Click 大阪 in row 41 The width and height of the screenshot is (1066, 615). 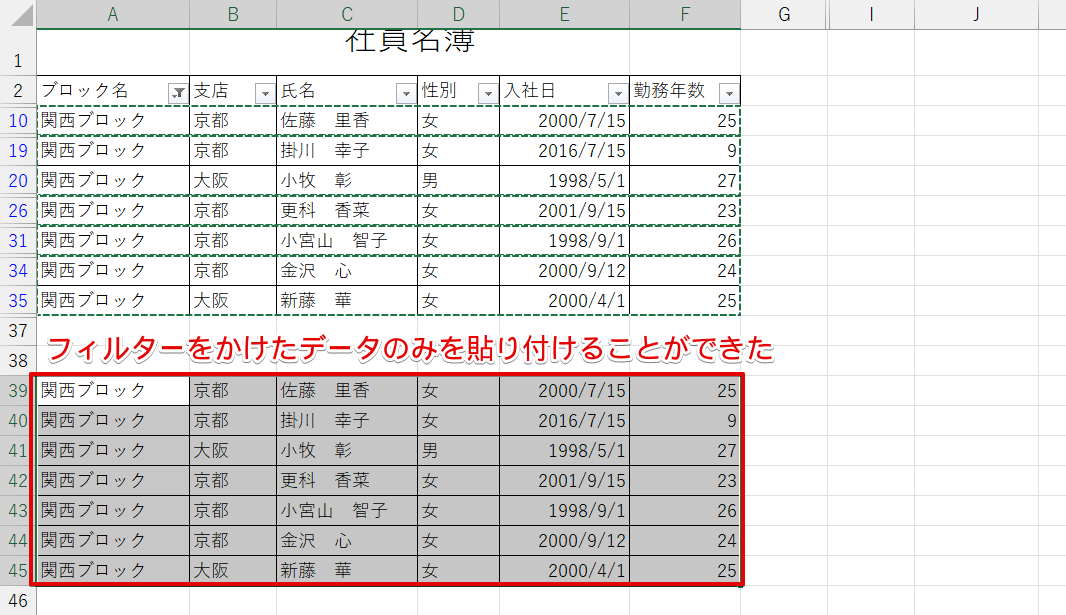pos(211,450)
